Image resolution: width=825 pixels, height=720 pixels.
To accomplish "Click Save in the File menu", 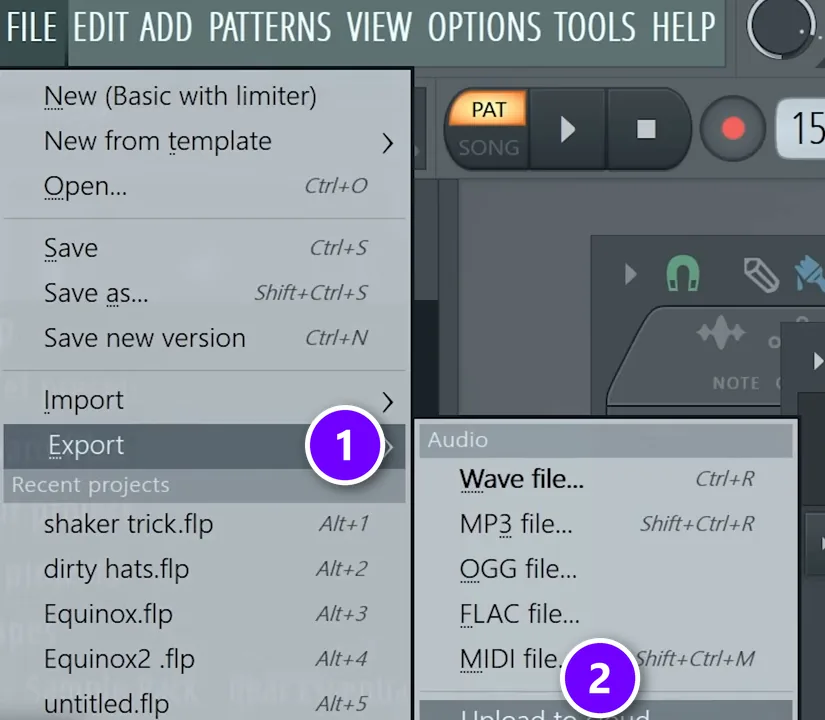I will pyautogui.click(x=205, y=248).
